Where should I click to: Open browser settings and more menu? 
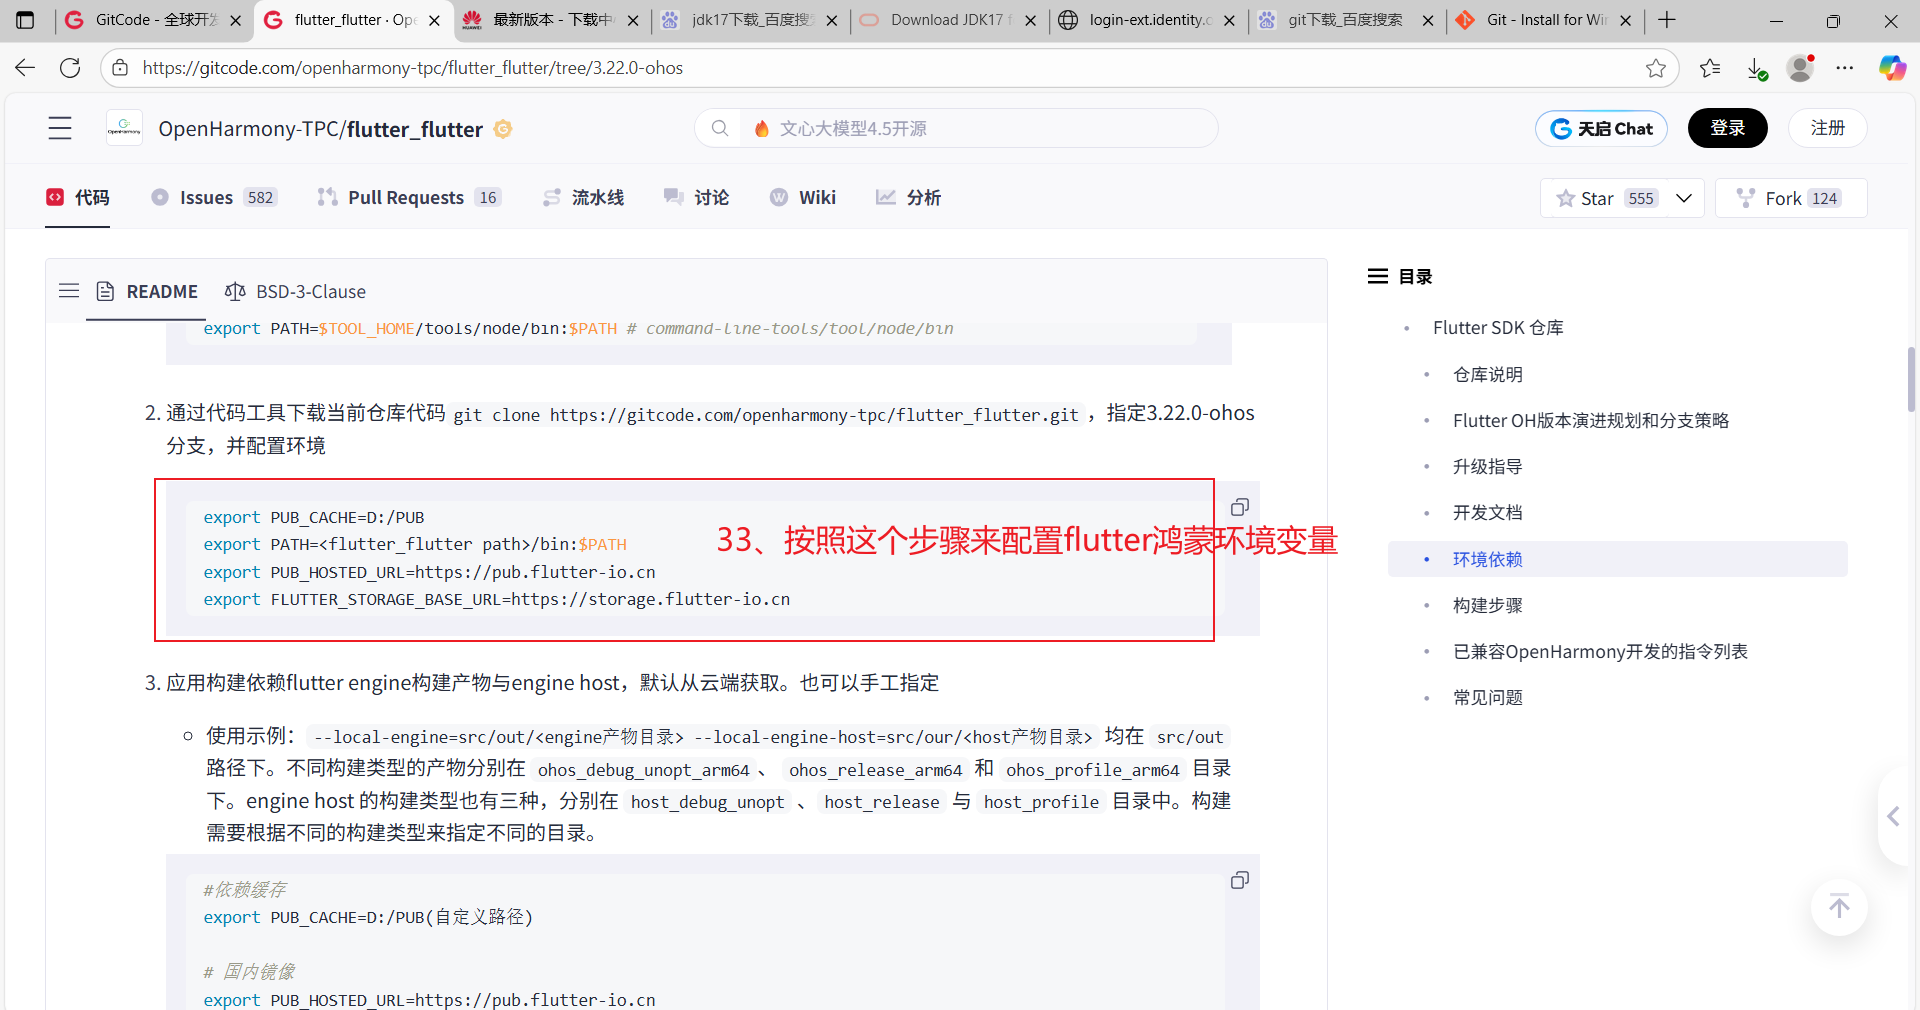1845,68
